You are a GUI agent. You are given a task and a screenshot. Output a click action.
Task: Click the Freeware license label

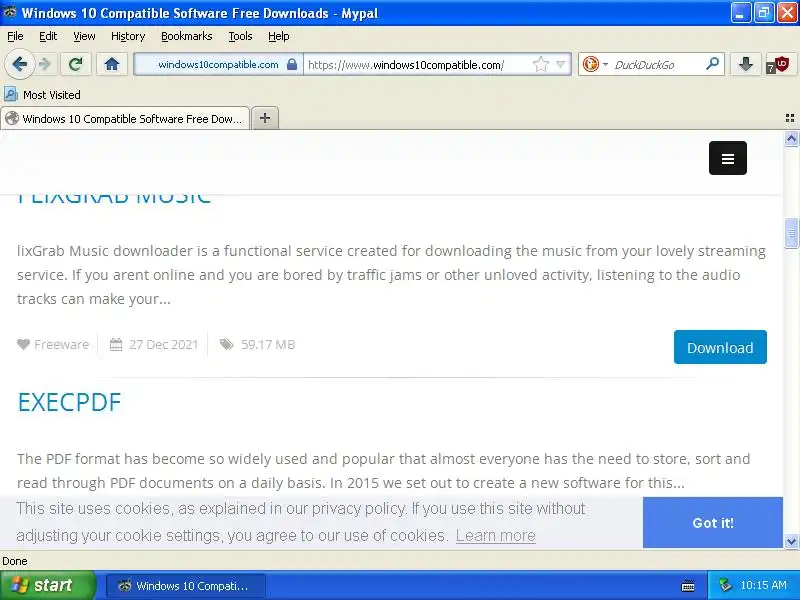coord(62,344)
